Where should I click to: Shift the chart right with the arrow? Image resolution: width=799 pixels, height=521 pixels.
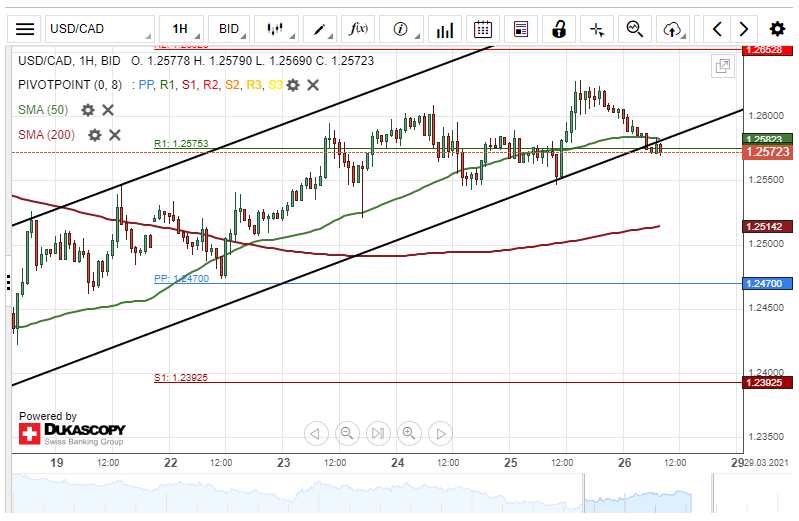pyautogui.click(x=744, y=29)
